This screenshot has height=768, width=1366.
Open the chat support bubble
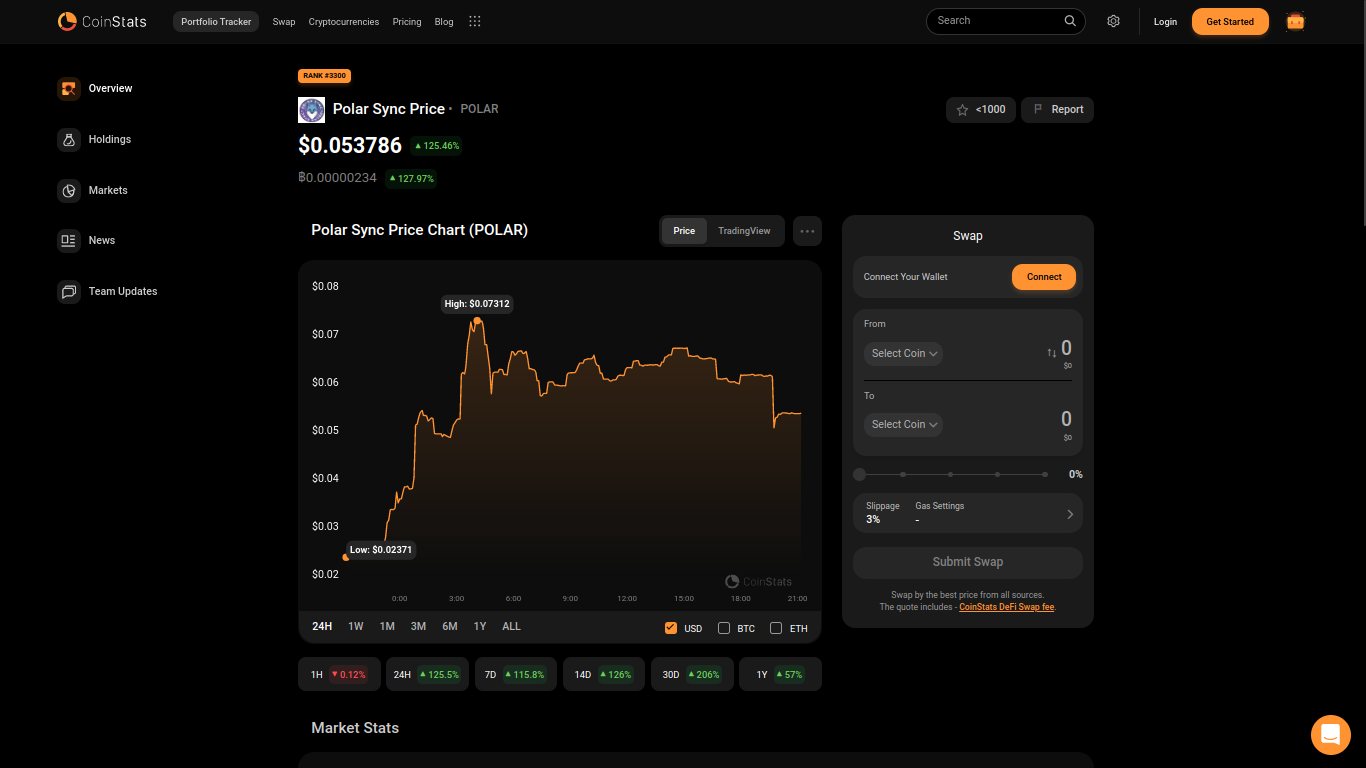(x=1330, y=735)
